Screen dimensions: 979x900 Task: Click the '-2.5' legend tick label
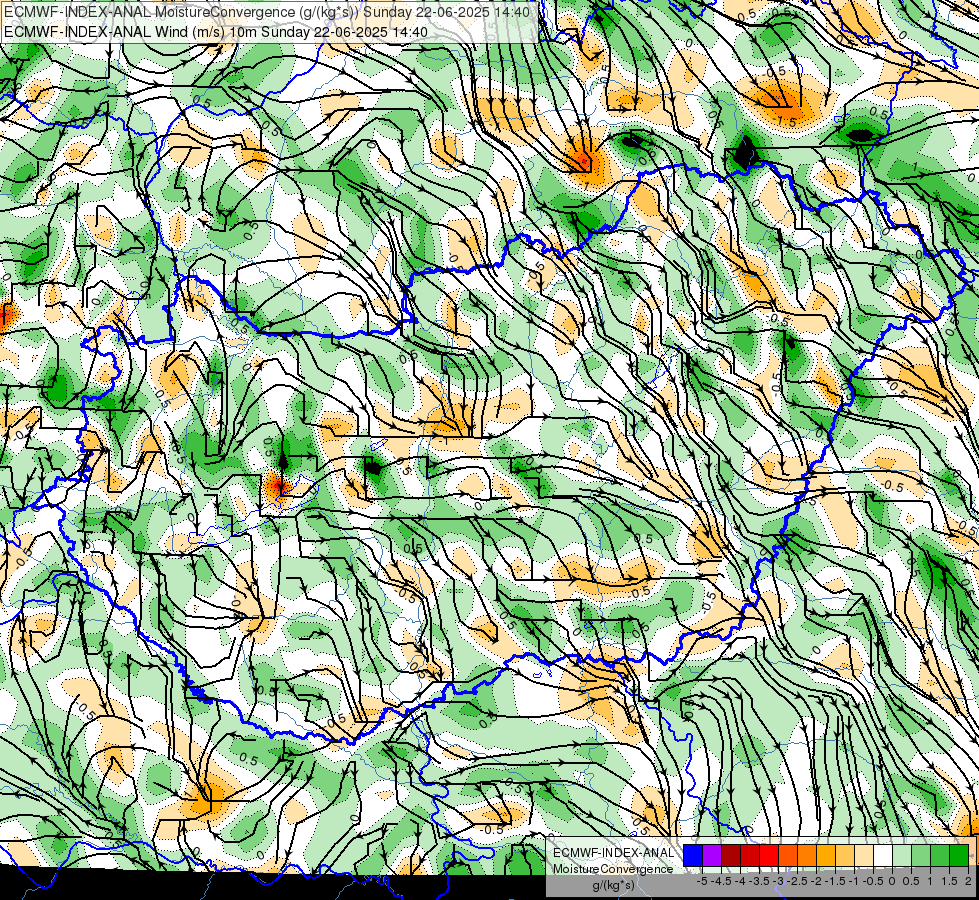[797, 881]
